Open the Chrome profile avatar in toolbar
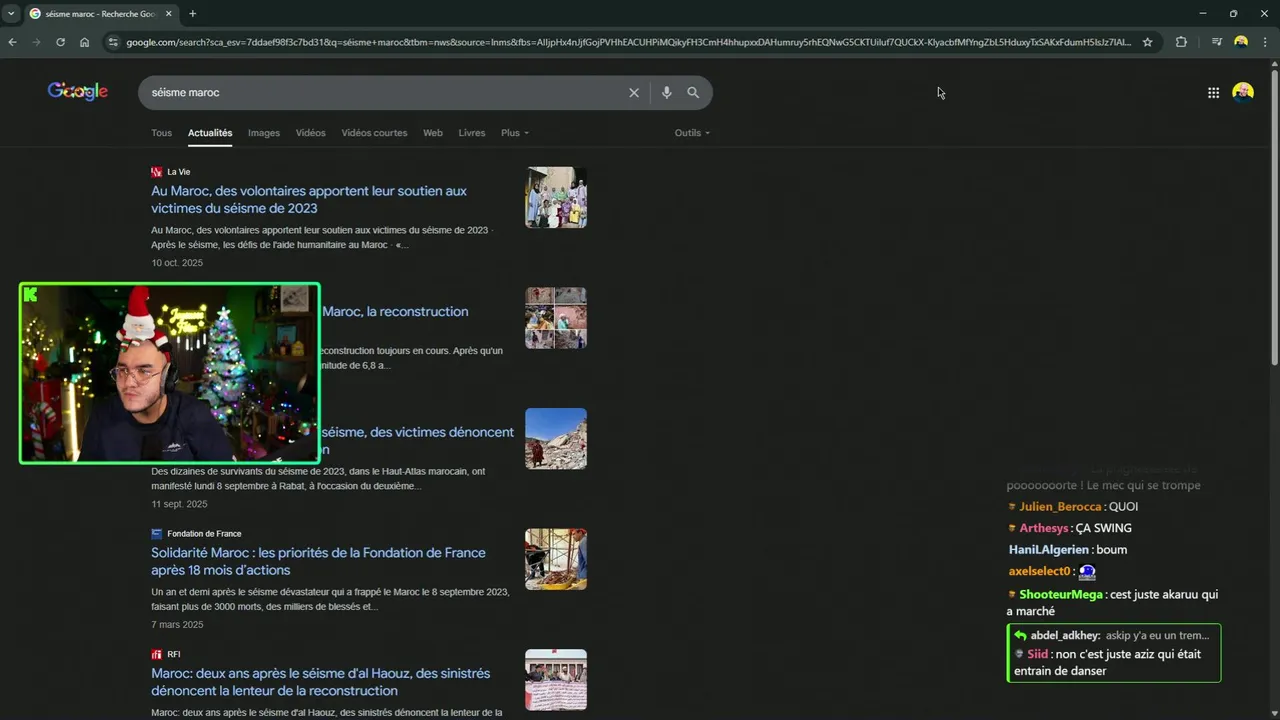Image resolution: width=1280 pixels, height=720 pixels. [x=1241, y=42]
